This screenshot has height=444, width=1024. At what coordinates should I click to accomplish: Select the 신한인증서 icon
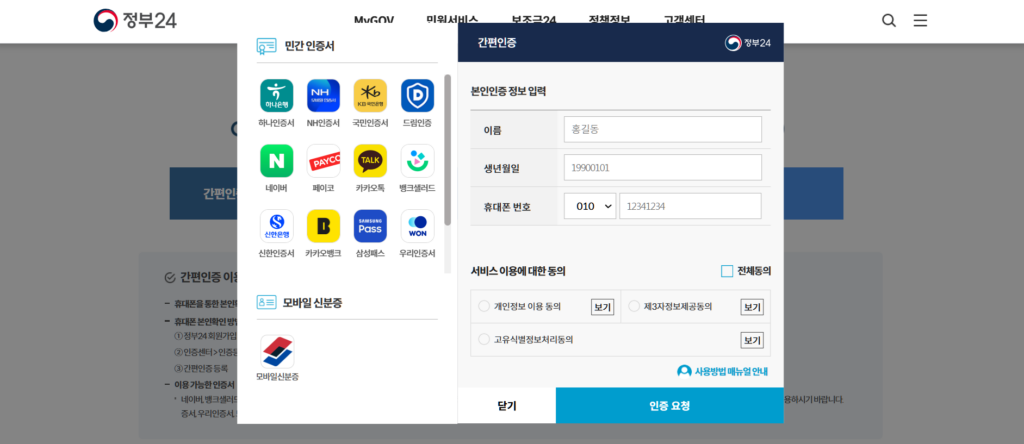(276, 226)
